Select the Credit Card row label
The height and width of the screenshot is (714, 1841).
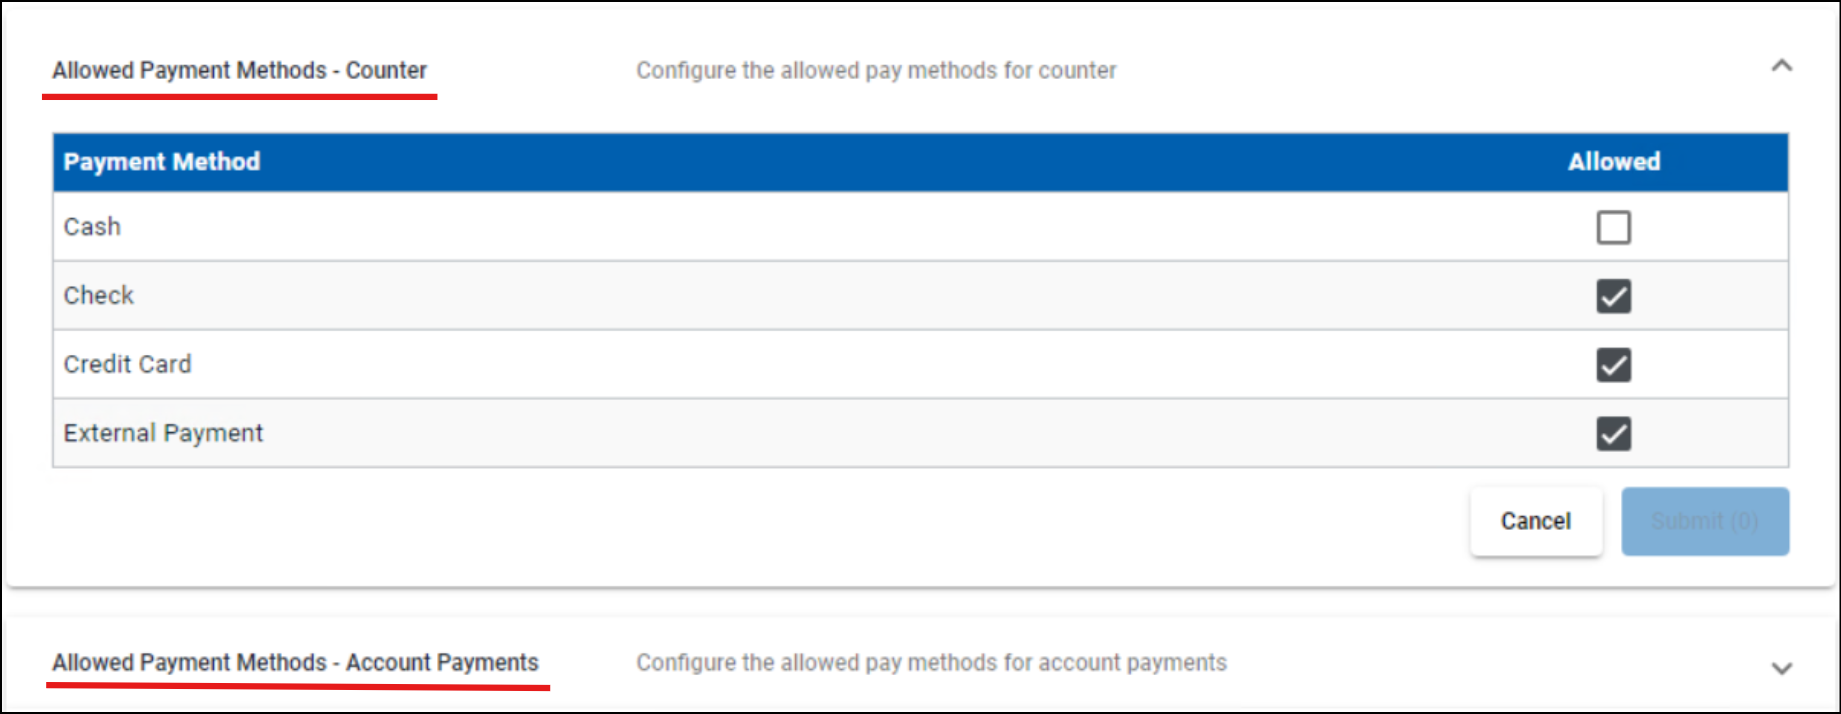(127, 365)
